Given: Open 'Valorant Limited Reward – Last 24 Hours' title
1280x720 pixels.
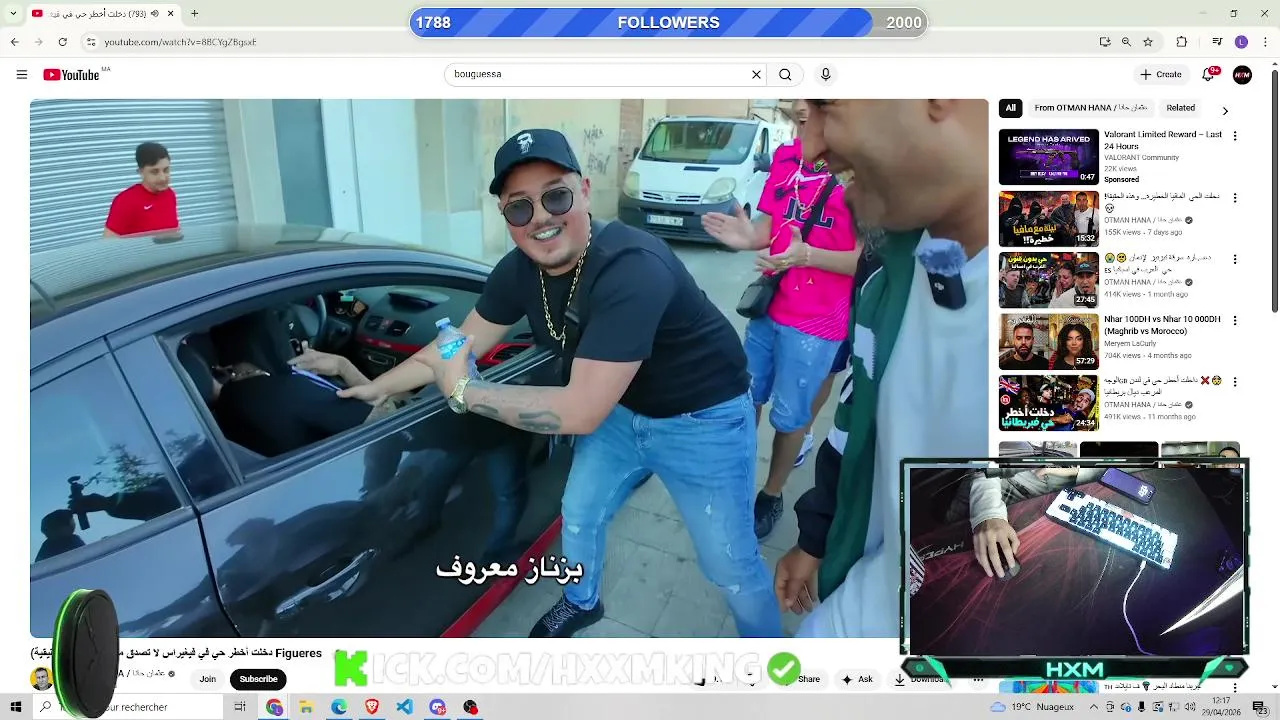Looking at the screenshot, I should (x=1163, y=140).
